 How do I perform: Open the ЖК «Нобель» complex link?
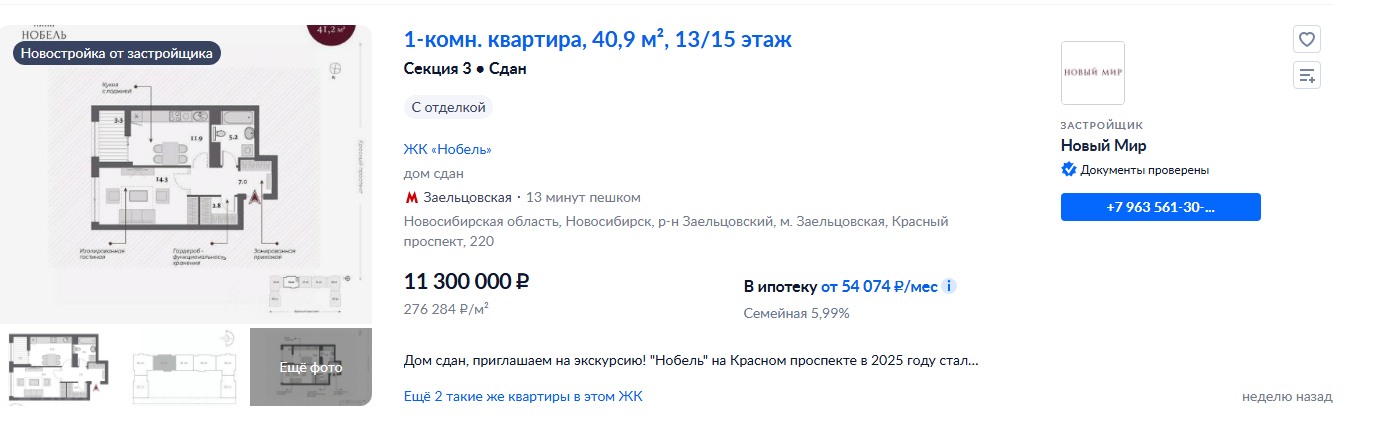(448, 149)
